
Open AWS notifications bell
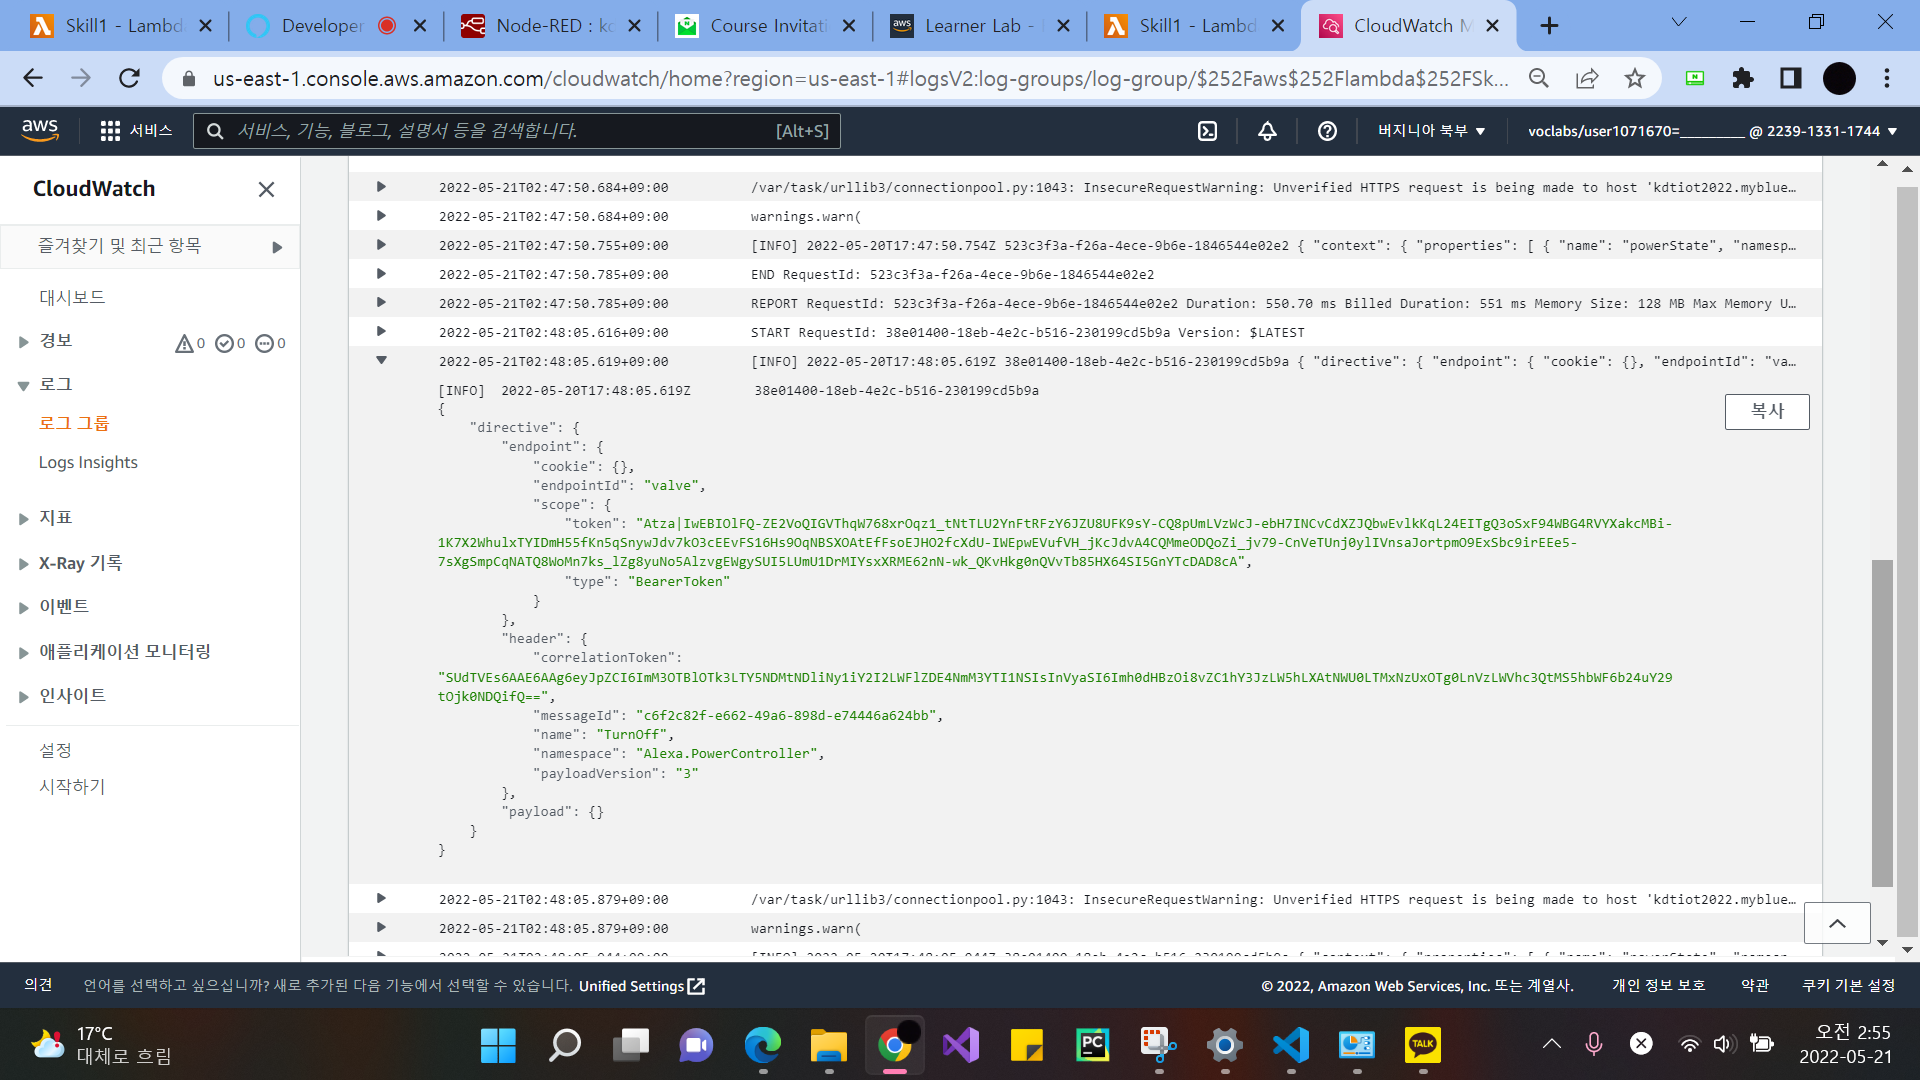(x=1267, y=131)
